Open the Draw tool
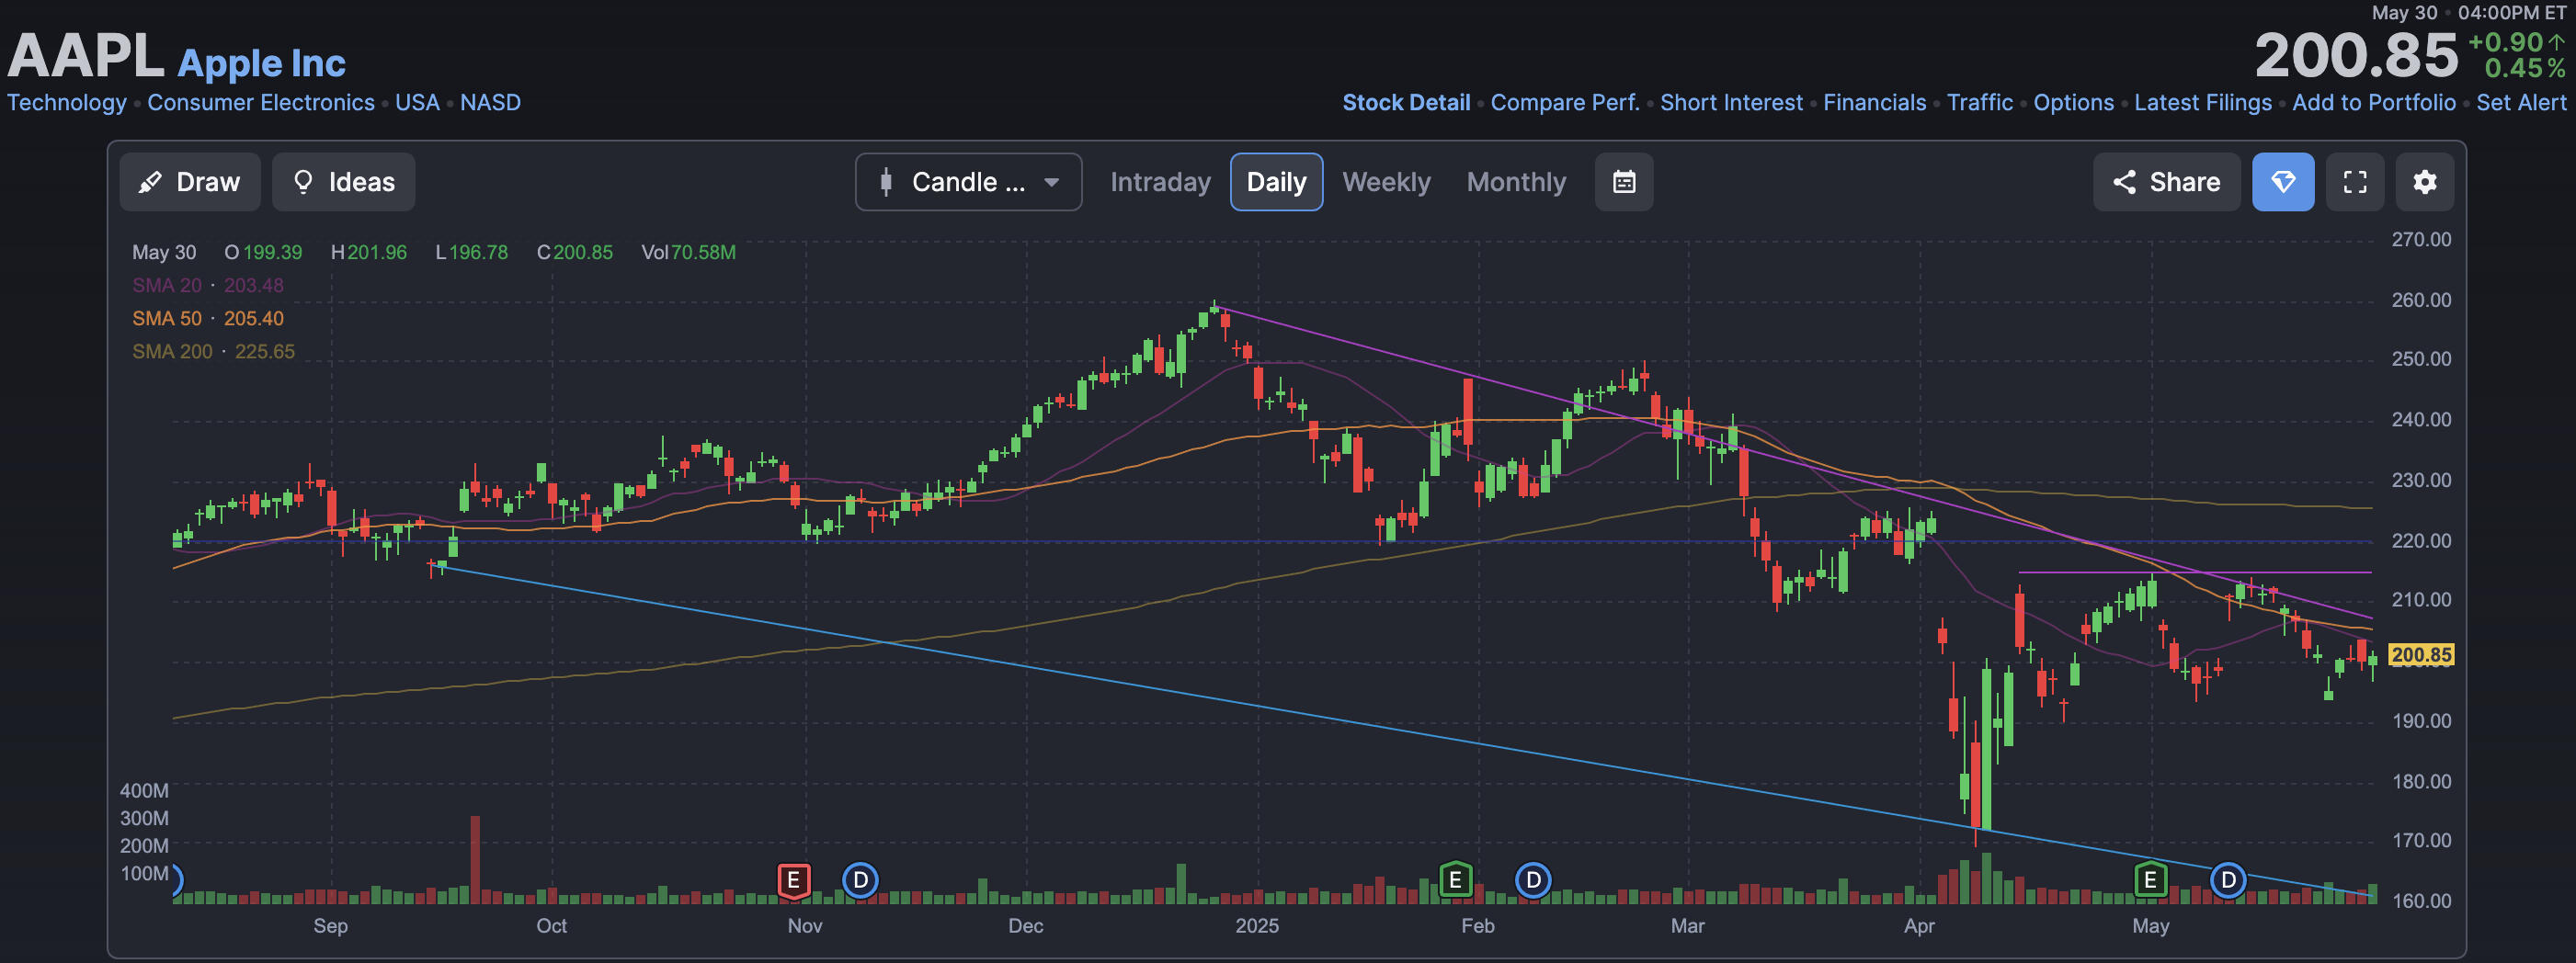The width and height of the screenshot is (2576, 963). 190,182
